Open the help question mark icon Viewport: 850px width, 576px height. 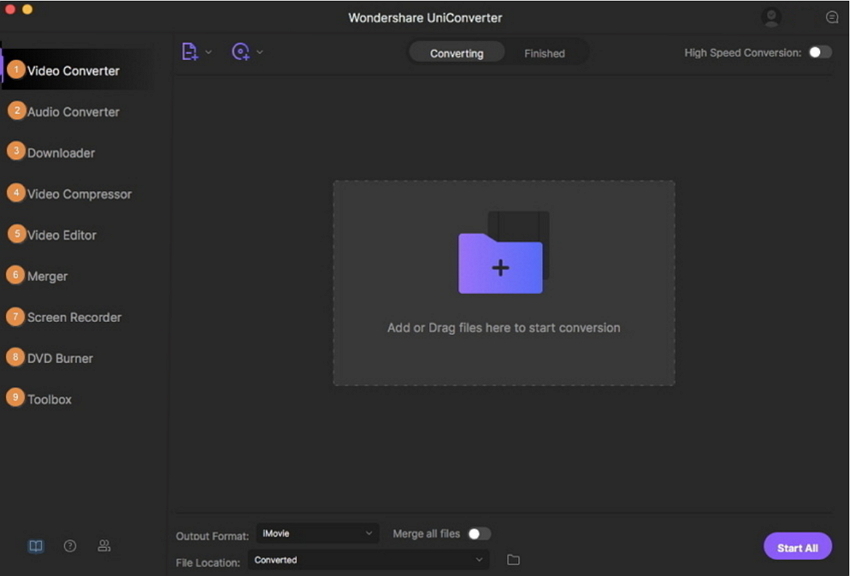[x=70, y=546]
